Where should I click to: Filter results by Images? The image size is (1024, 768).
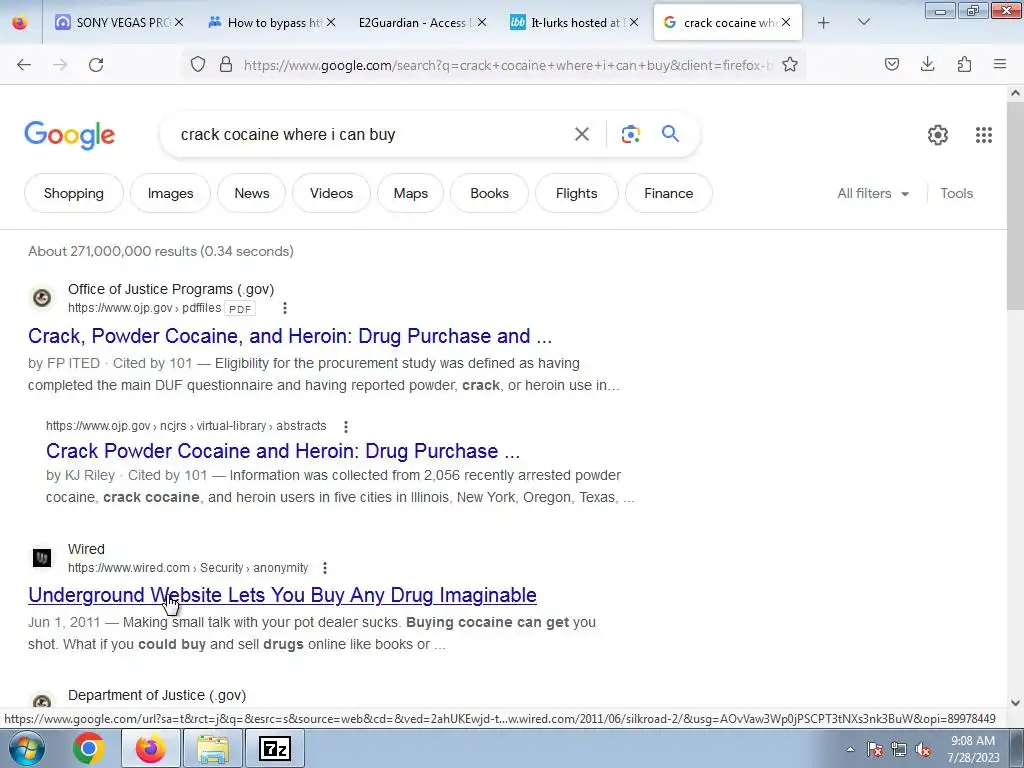point(170,193)
